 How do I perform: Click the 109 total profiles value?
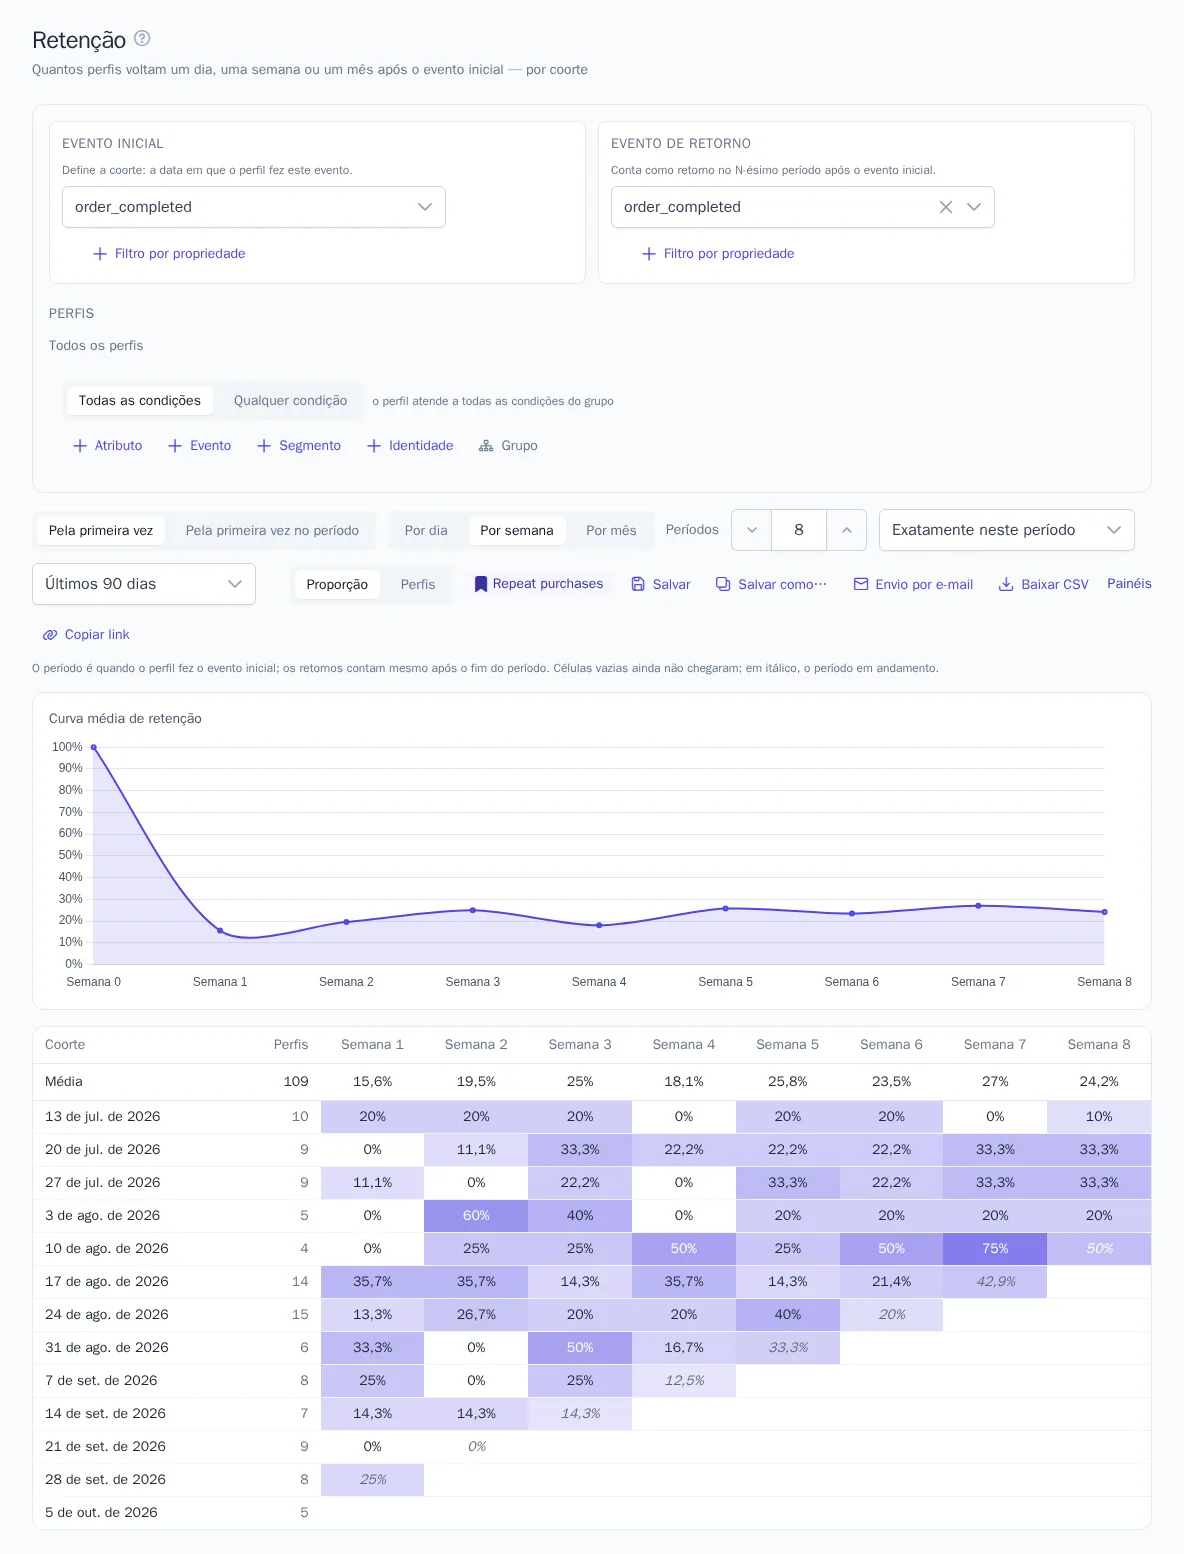pos(296,1082)
